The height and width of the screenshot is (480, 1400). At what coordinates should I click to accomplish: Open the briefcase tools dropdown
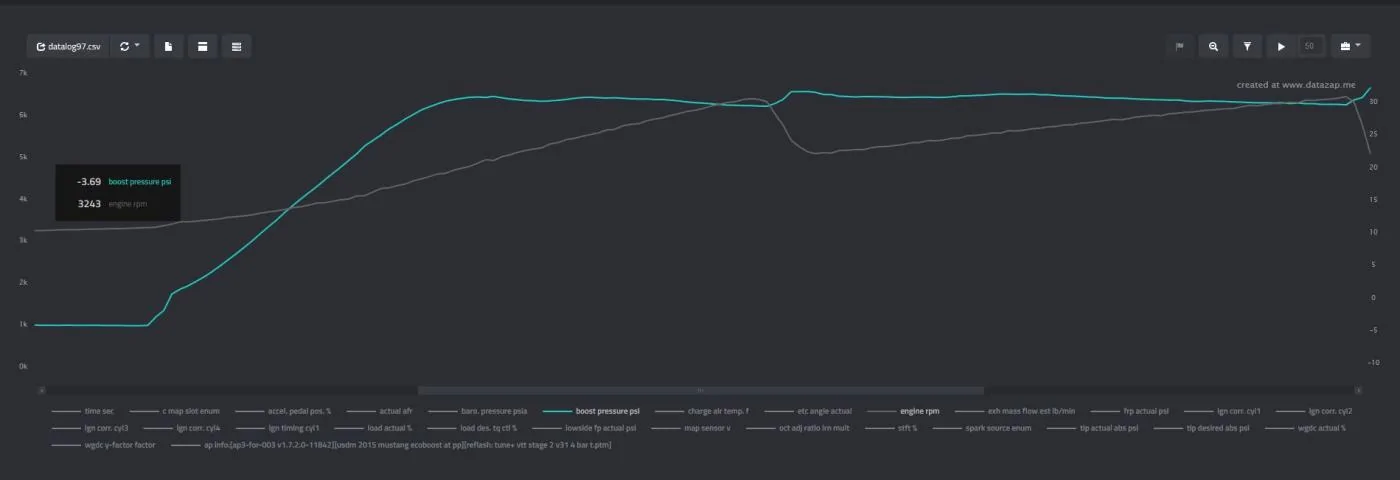coord(1350,46)
